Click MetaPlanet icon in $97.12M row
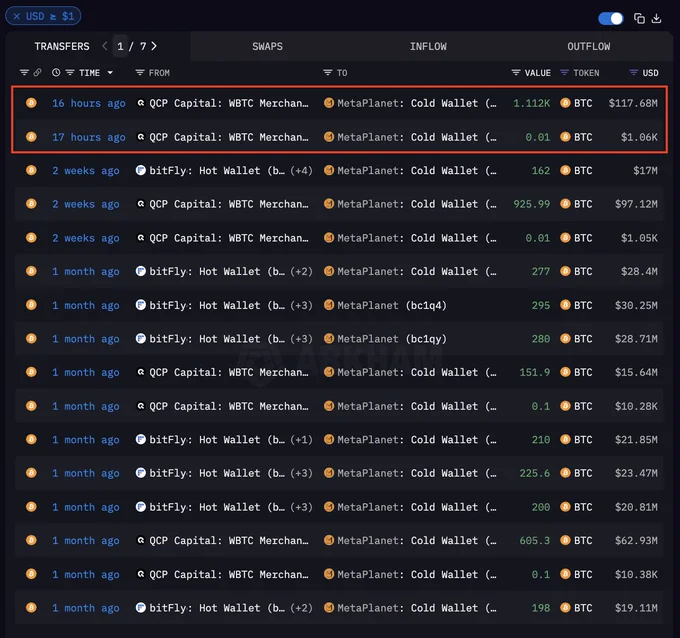Viewport: 680px width, 638px height. click(329, 203)
